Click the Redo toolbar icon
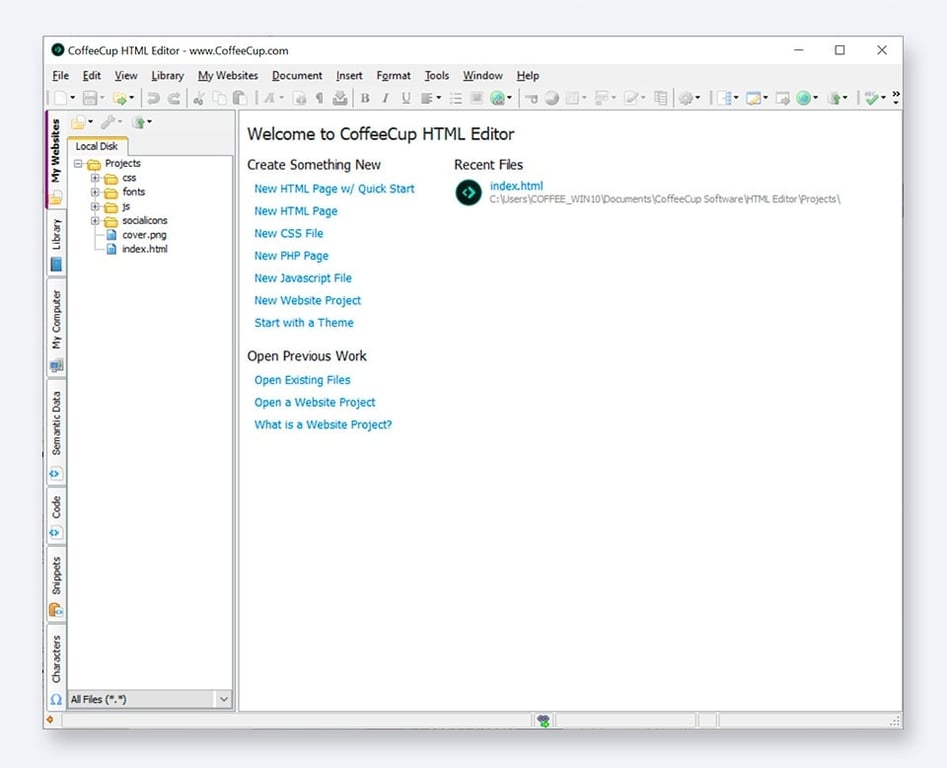Viewport: 947px width, 768px height. (176, 97)
